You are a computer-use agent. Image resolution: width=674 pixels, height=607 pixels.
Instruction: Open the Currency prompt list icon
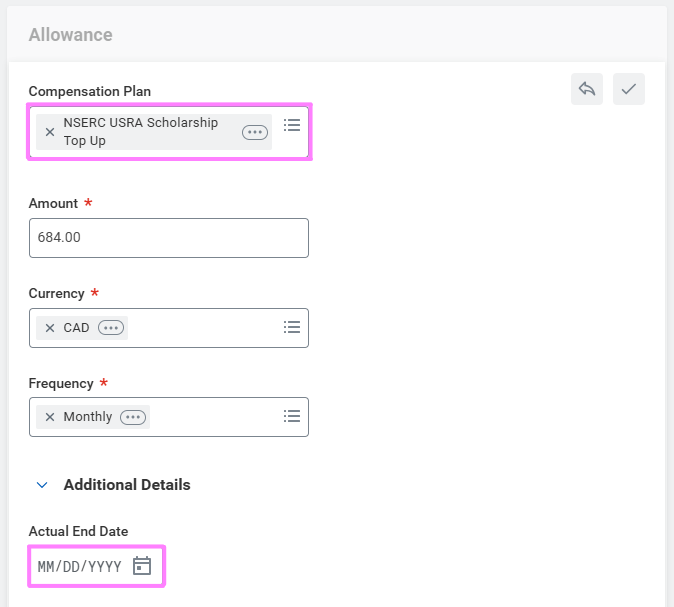[292, 327]
